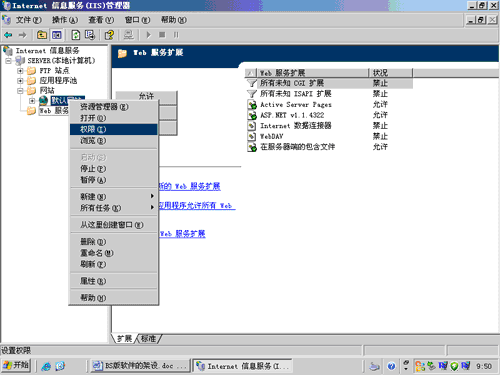Expand the FTP 站点 tree node
Screen dimensions: 500x375
(x=20, y=71)
